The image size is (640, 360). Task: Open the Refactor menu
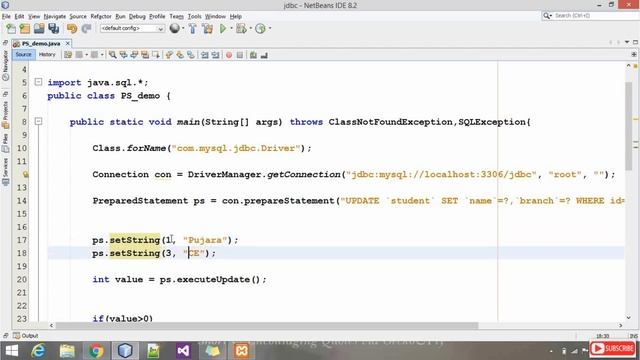pos(101,16)
